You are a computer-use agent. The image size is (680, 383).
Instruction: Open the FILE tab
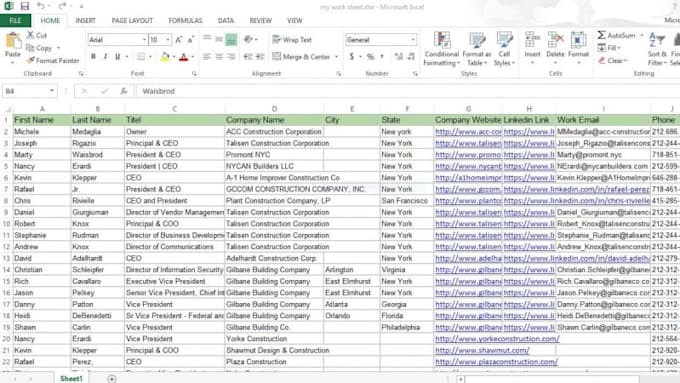click(x=15, y=20)
